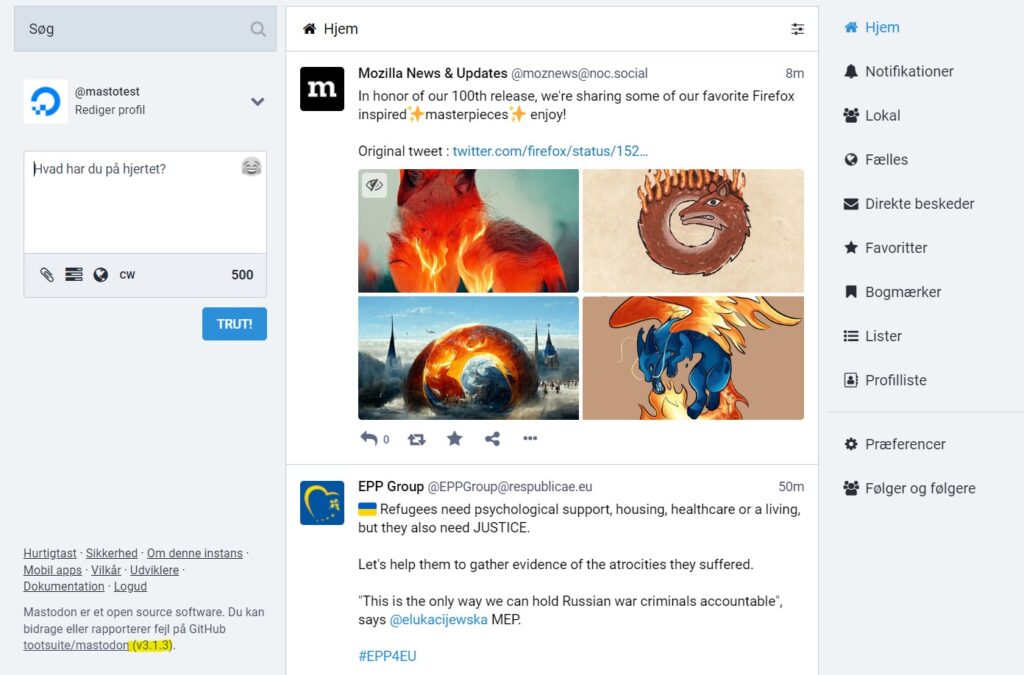Viewport: 1024px width, 675px height.
Task: Open the Vilkår link
Action: pyautogui.click(x=106, y=570)
